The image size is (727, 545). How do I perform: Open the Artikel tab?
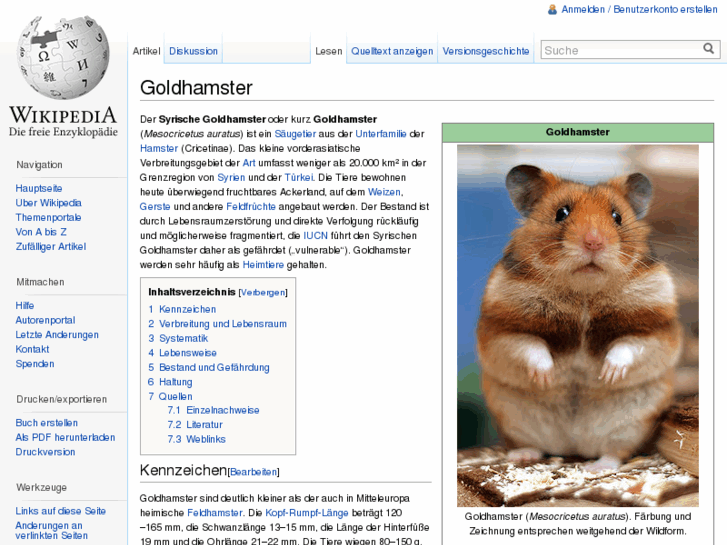[146, 51]
